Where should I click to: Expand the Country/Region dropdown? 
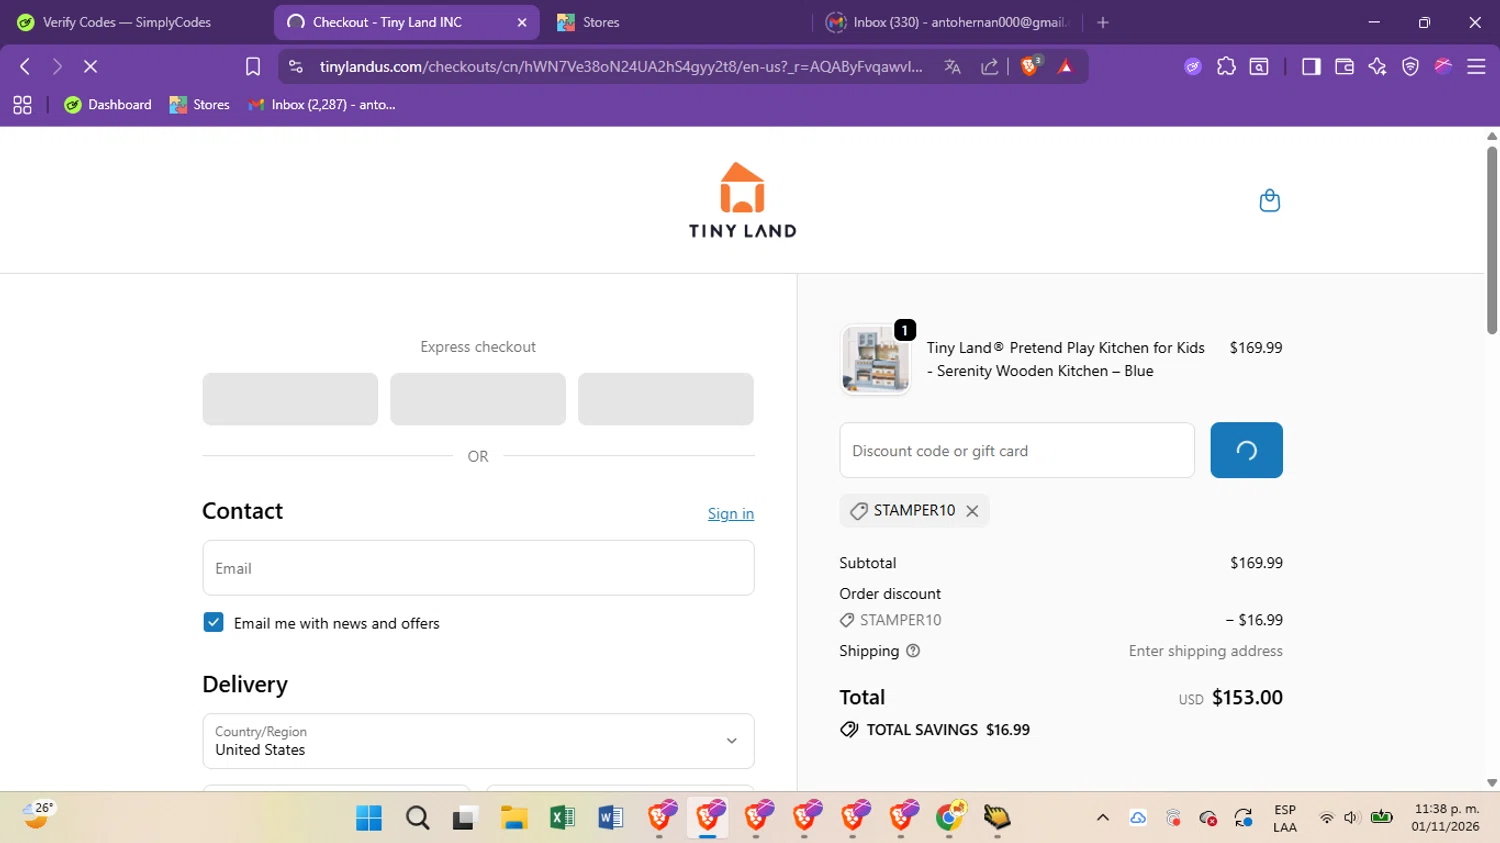pyautogui.click(x=478, y=741)
